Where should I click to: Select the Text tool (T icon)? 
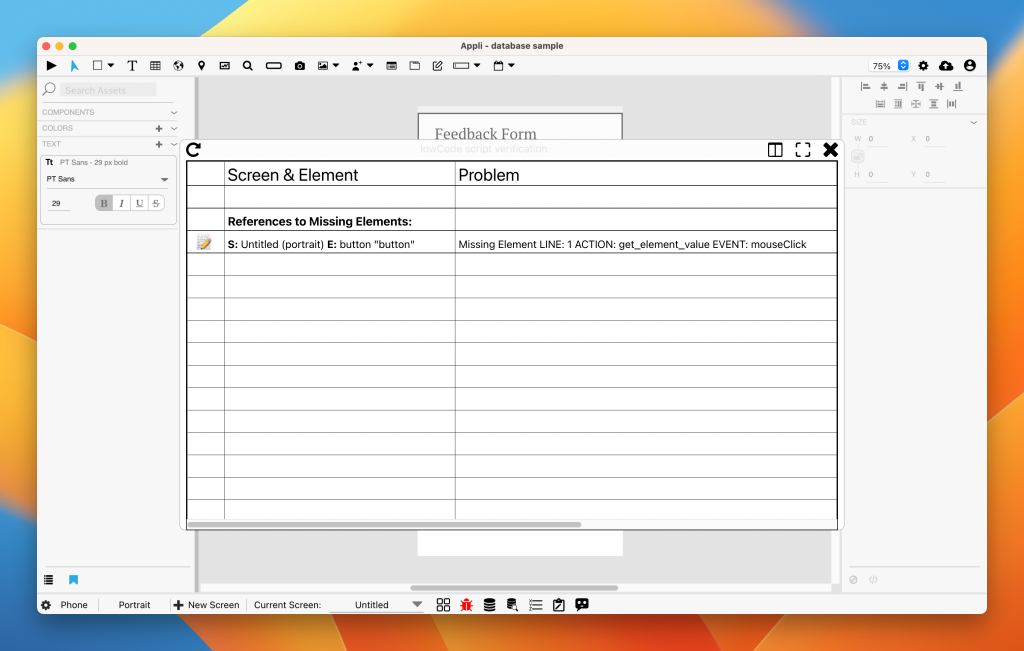[132, 65]
